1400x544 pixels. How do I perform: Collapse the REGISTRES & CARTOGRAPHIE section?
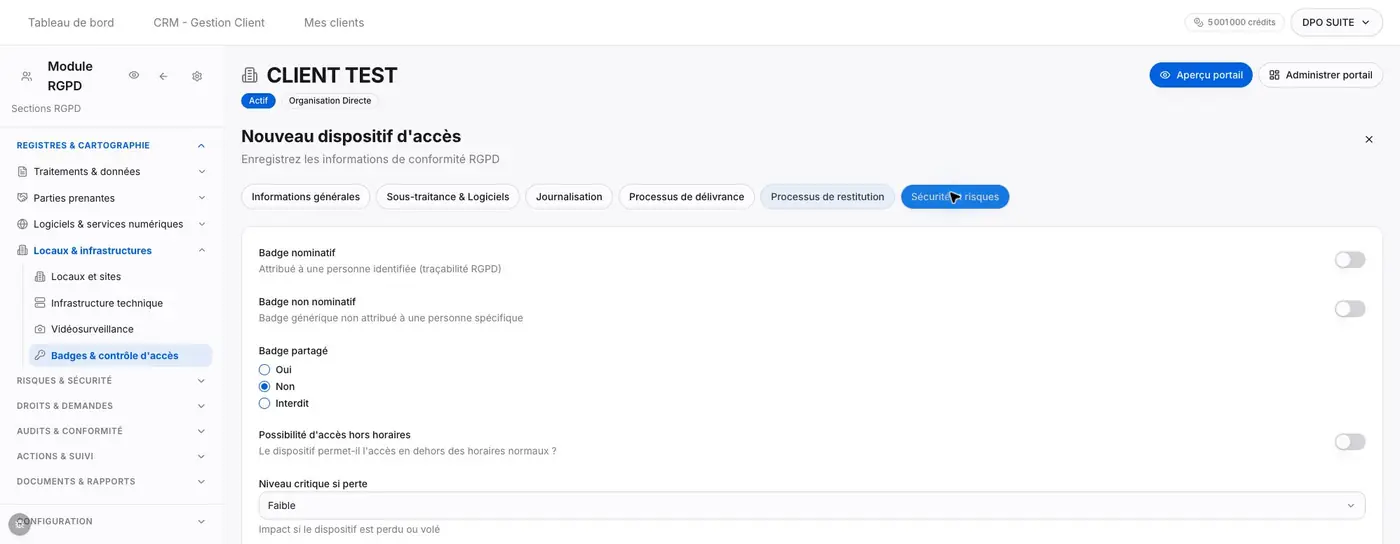(x=201, y=146)
